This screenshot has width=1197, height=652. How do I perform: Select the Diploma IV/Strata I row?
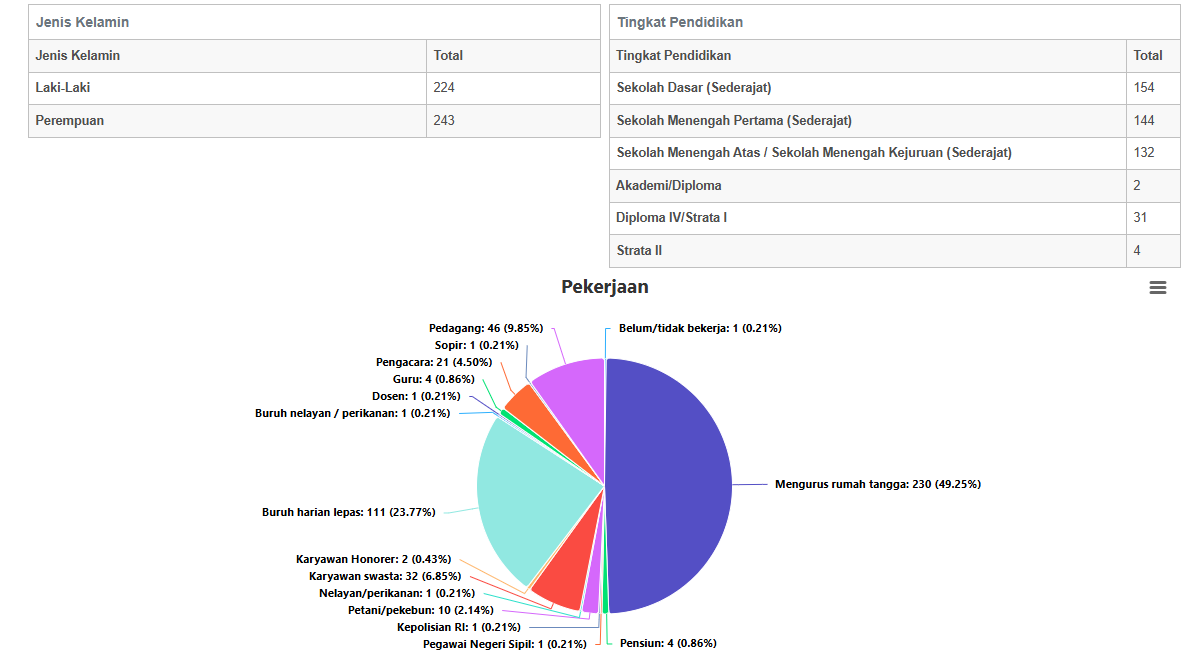[x=895, y=218]
